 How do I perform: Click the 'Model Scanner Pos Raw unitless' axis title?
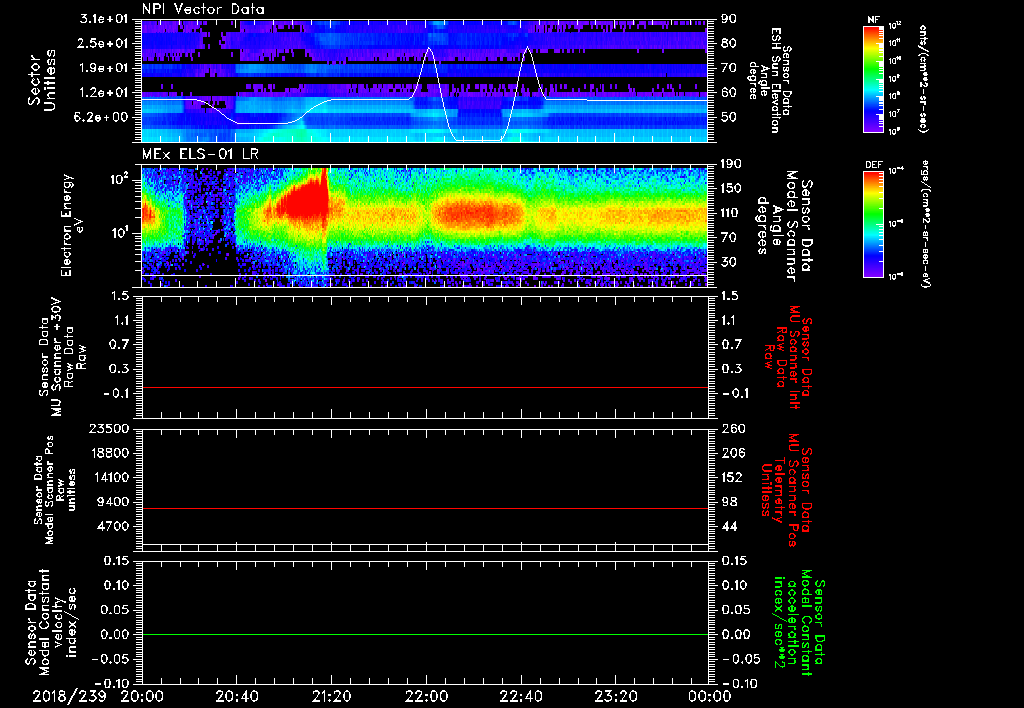(x=54, y=490)
